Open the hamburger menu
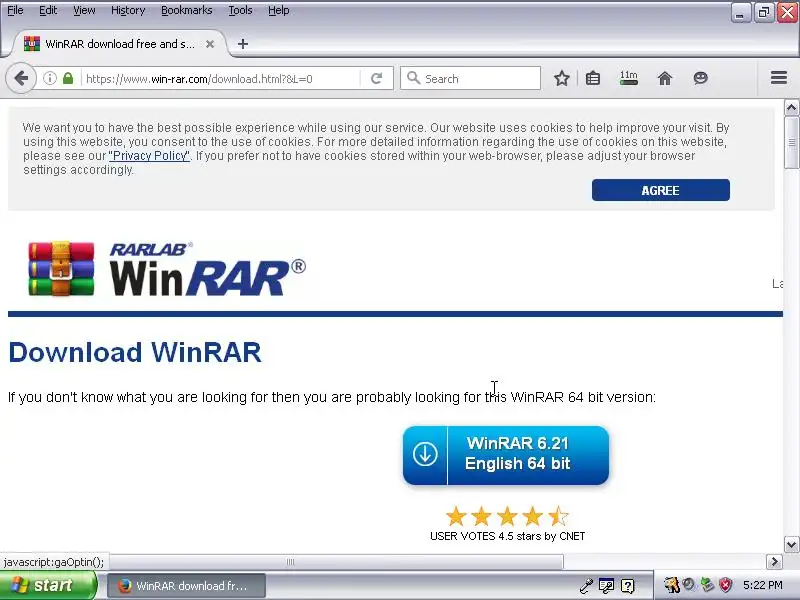Viewport: 800px width, 600px height. point(779,78)
